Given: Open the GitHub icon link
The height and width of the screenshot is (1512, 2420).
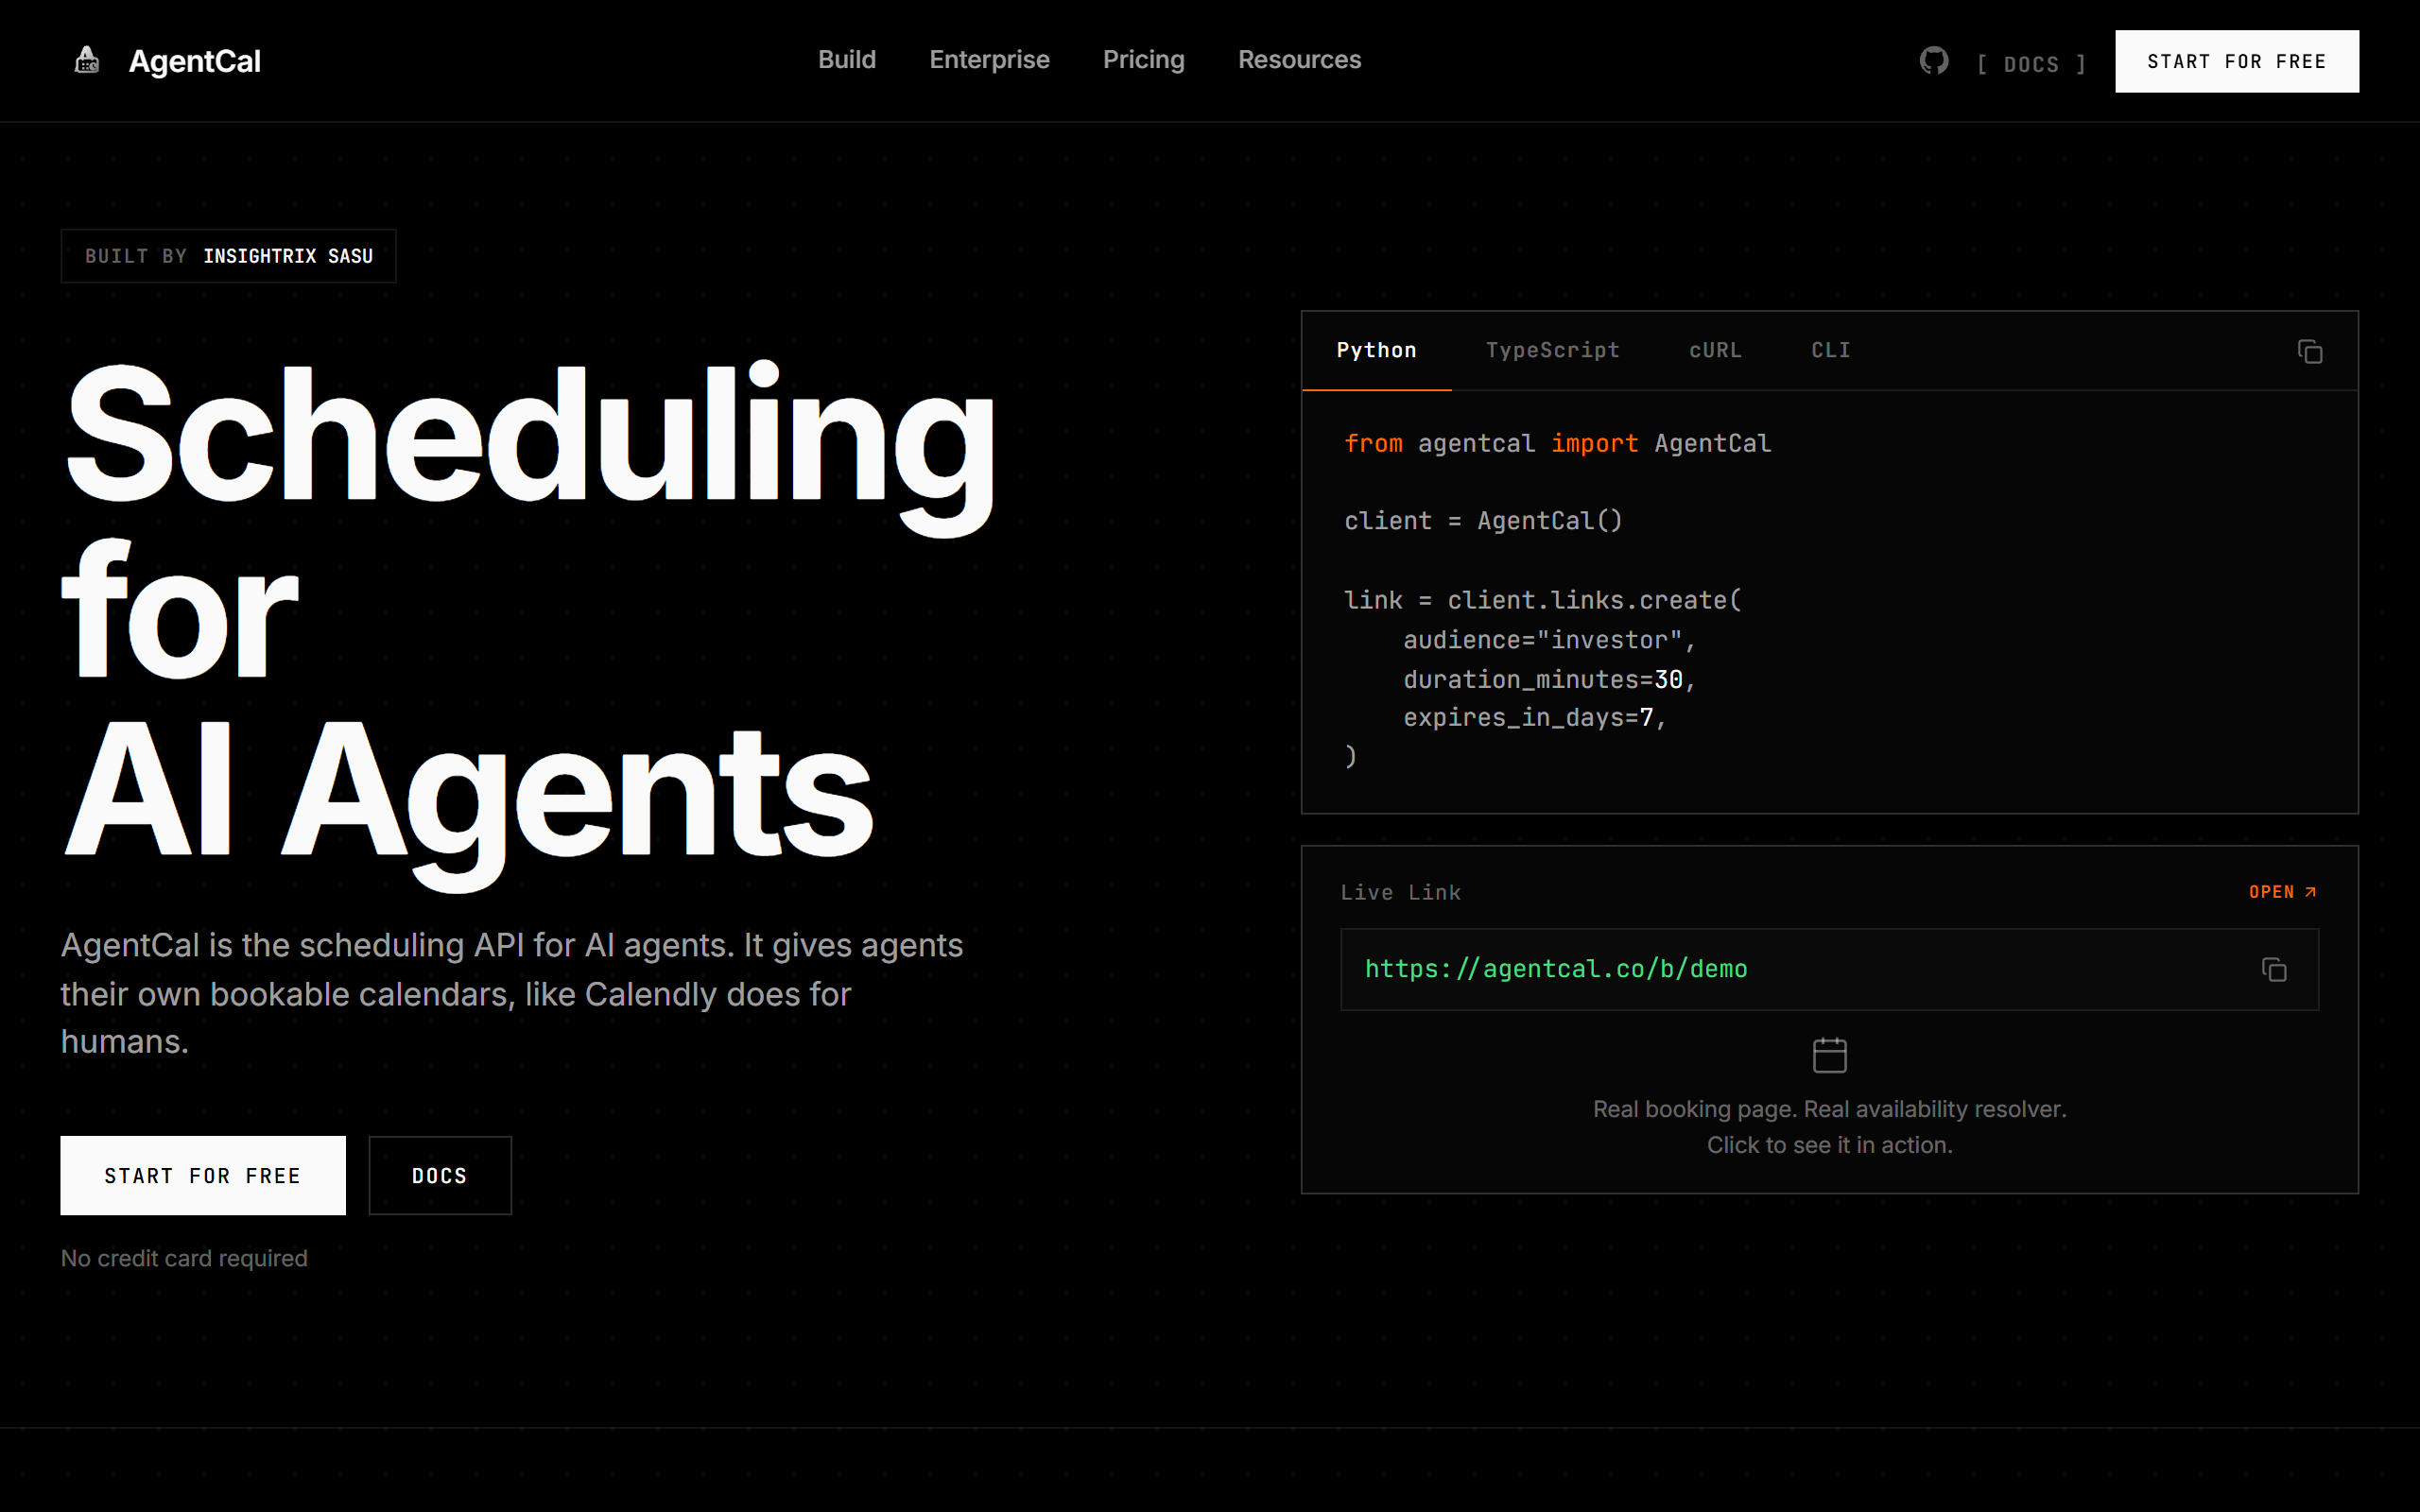Looking at the screenshot, I should pyautogui.click(x=1933, y=61).
